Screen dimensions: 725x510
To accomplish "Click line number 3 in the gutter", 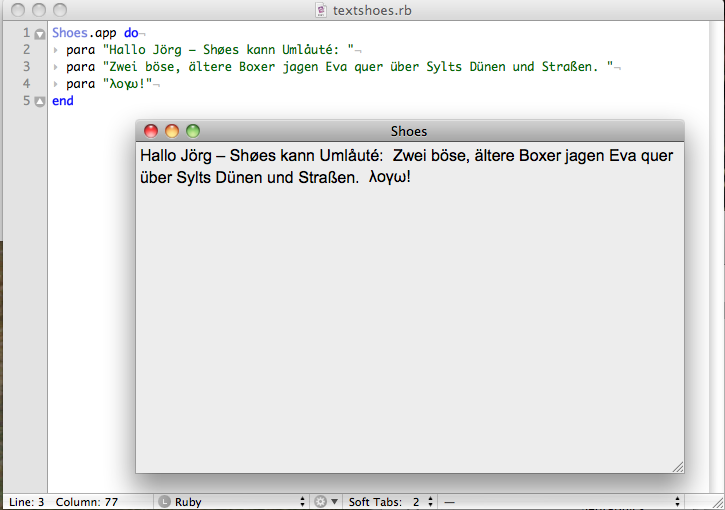I will tap(26, 67).
